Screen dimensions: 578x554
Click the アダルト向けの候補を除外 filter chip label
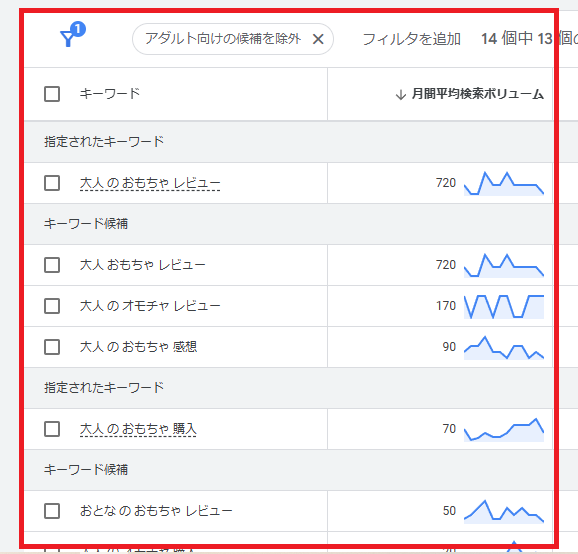(223, 39)
